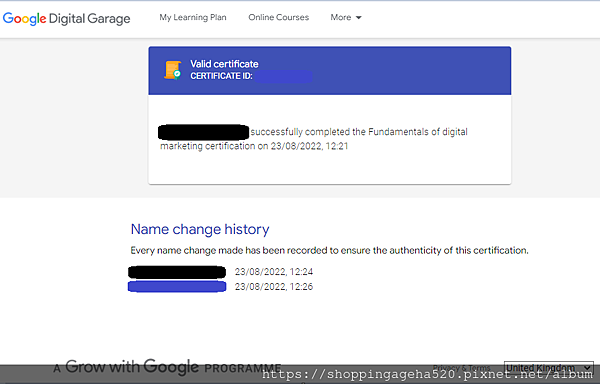Click the name change authenticity description sentence
Image resolution: width=600 pixels, height=384 pixels.
tap(329, 251)
